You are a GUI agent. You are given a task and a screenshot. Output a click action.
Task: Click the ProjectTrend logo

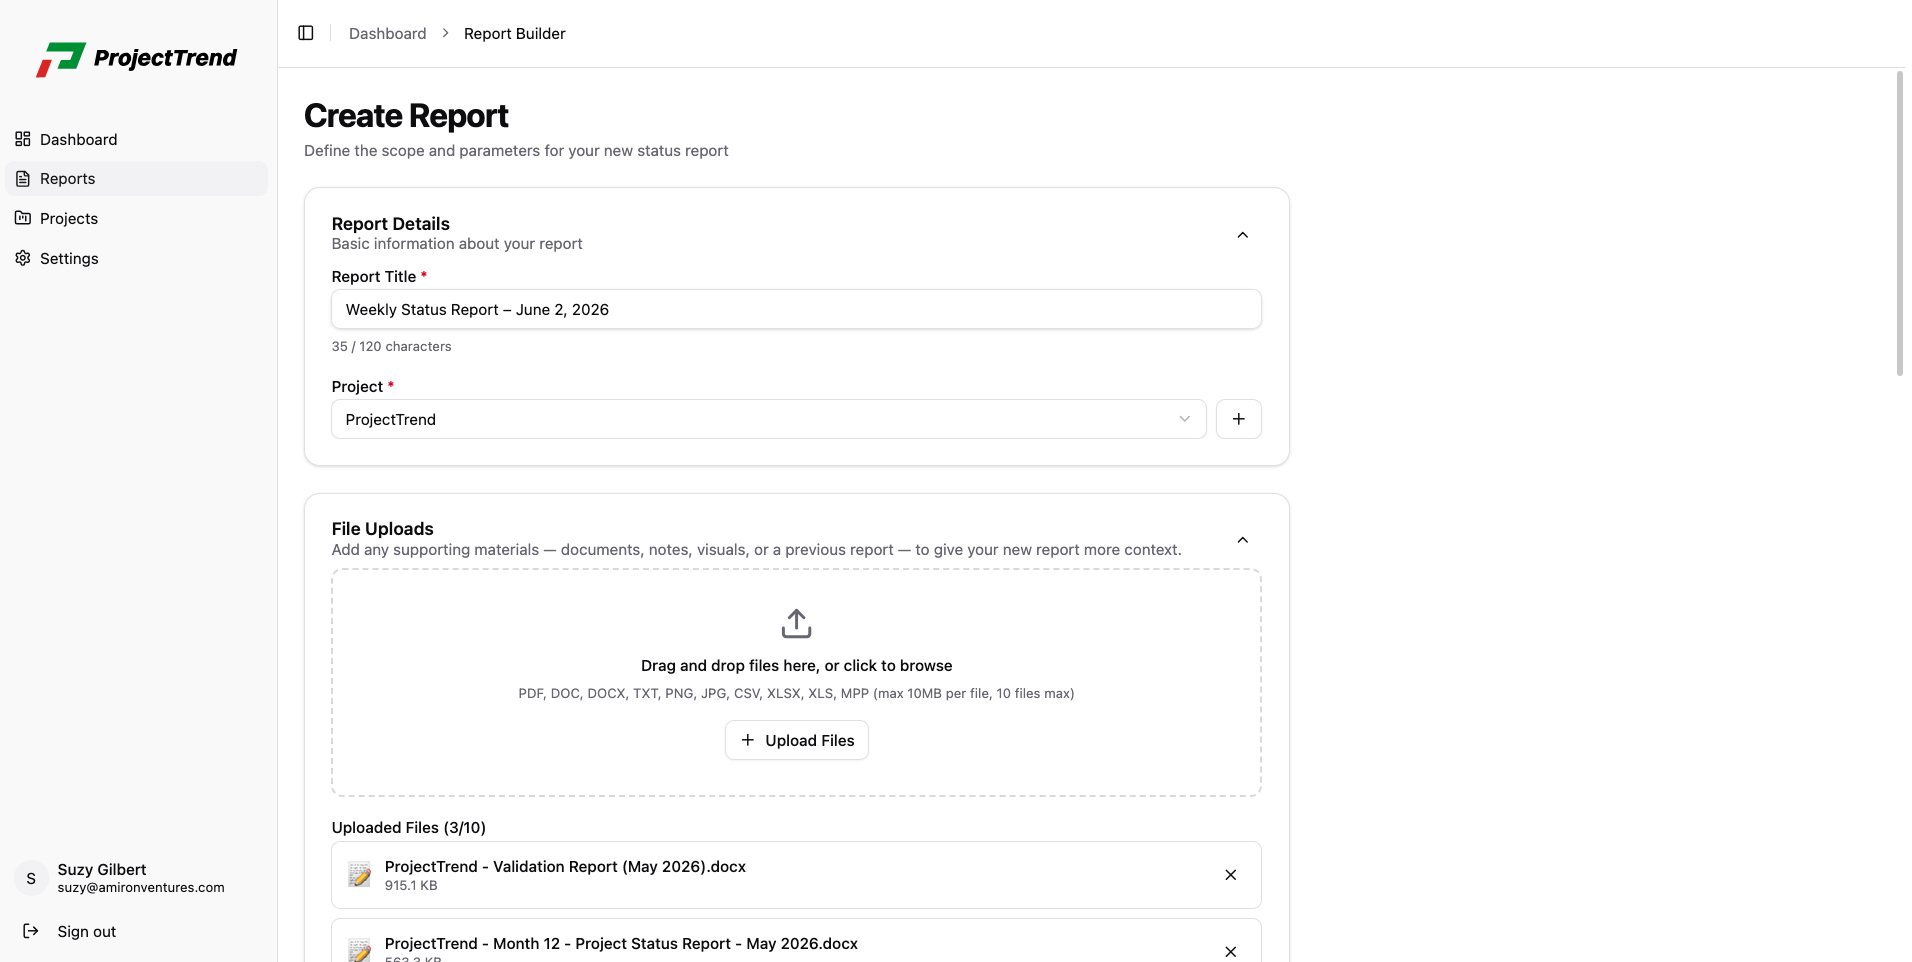(x=137, y=59)
